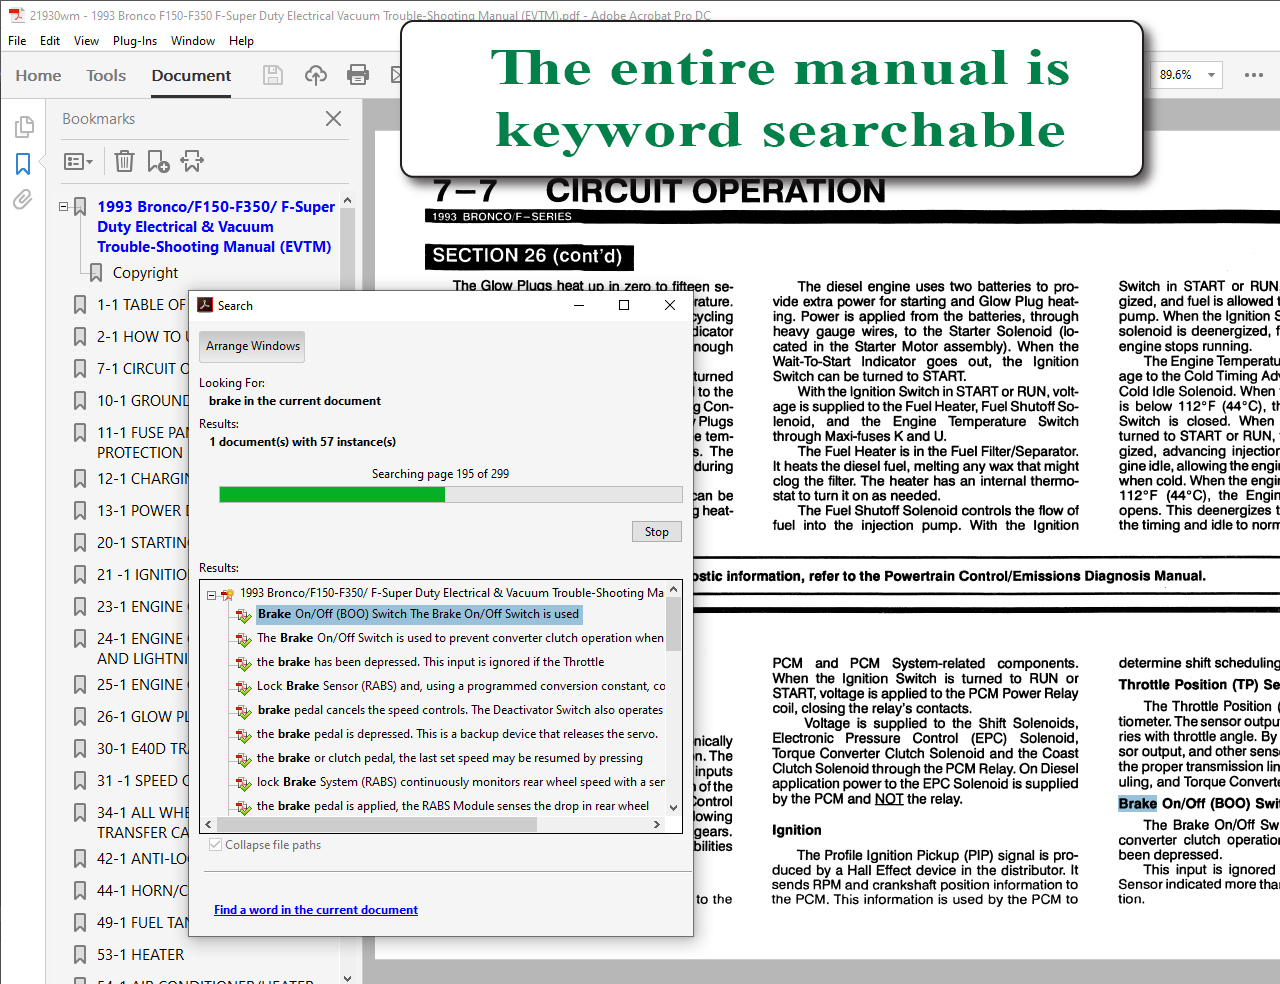Viewport: 1280px width, 984px height.
Task: Click Find a word in current document link
Action: tap(316, 910)
